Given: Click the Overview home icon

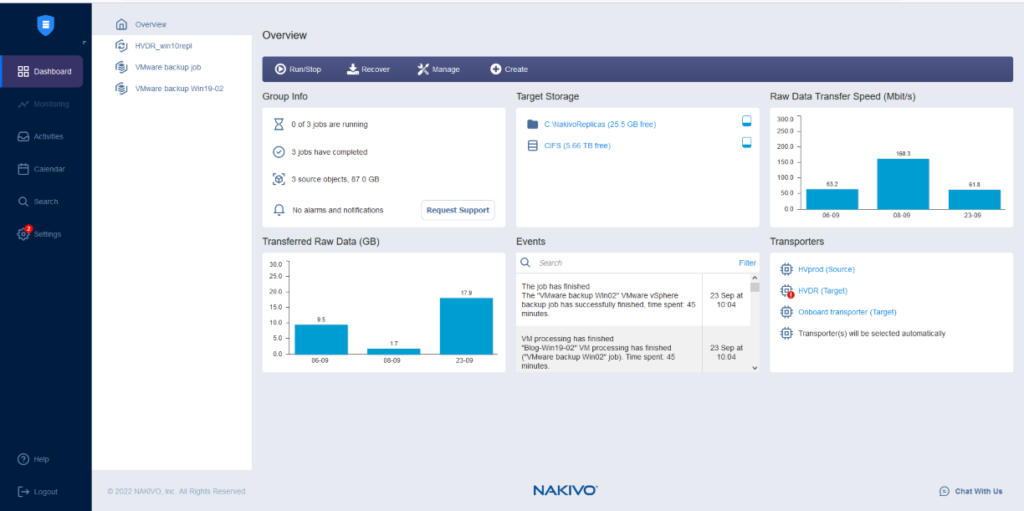Looking at the screenshot, I should pyautogui.click(x=121, y=24).
